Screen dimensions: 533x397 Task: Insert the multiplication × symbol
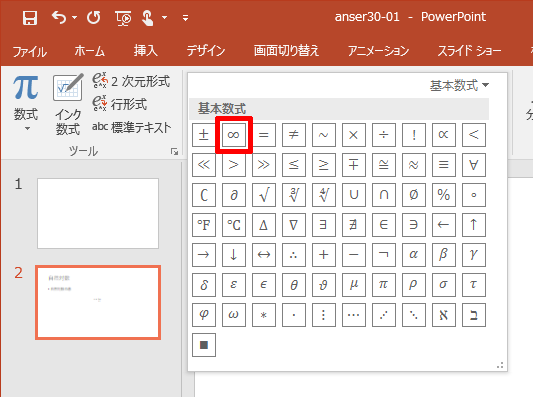[x=354, y=135]
